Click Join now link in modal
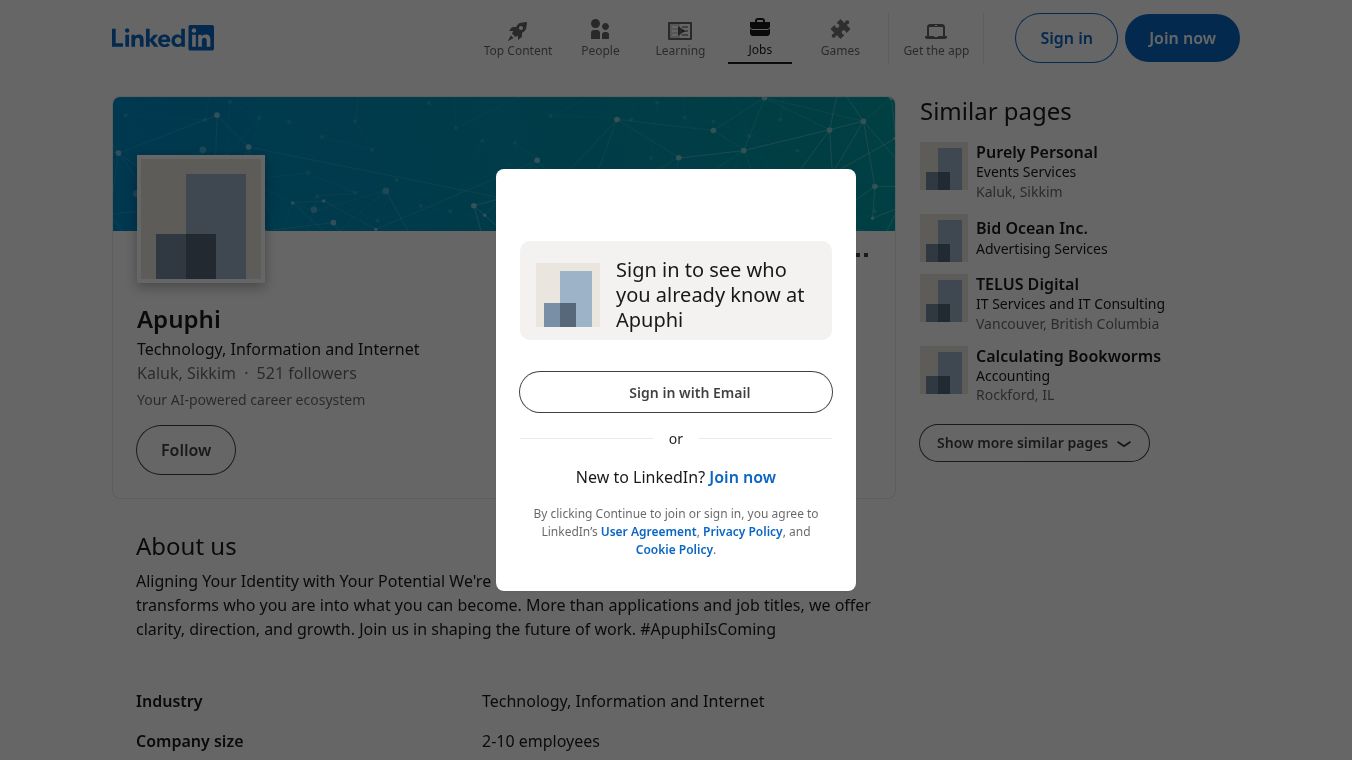 tap(742, 477)
